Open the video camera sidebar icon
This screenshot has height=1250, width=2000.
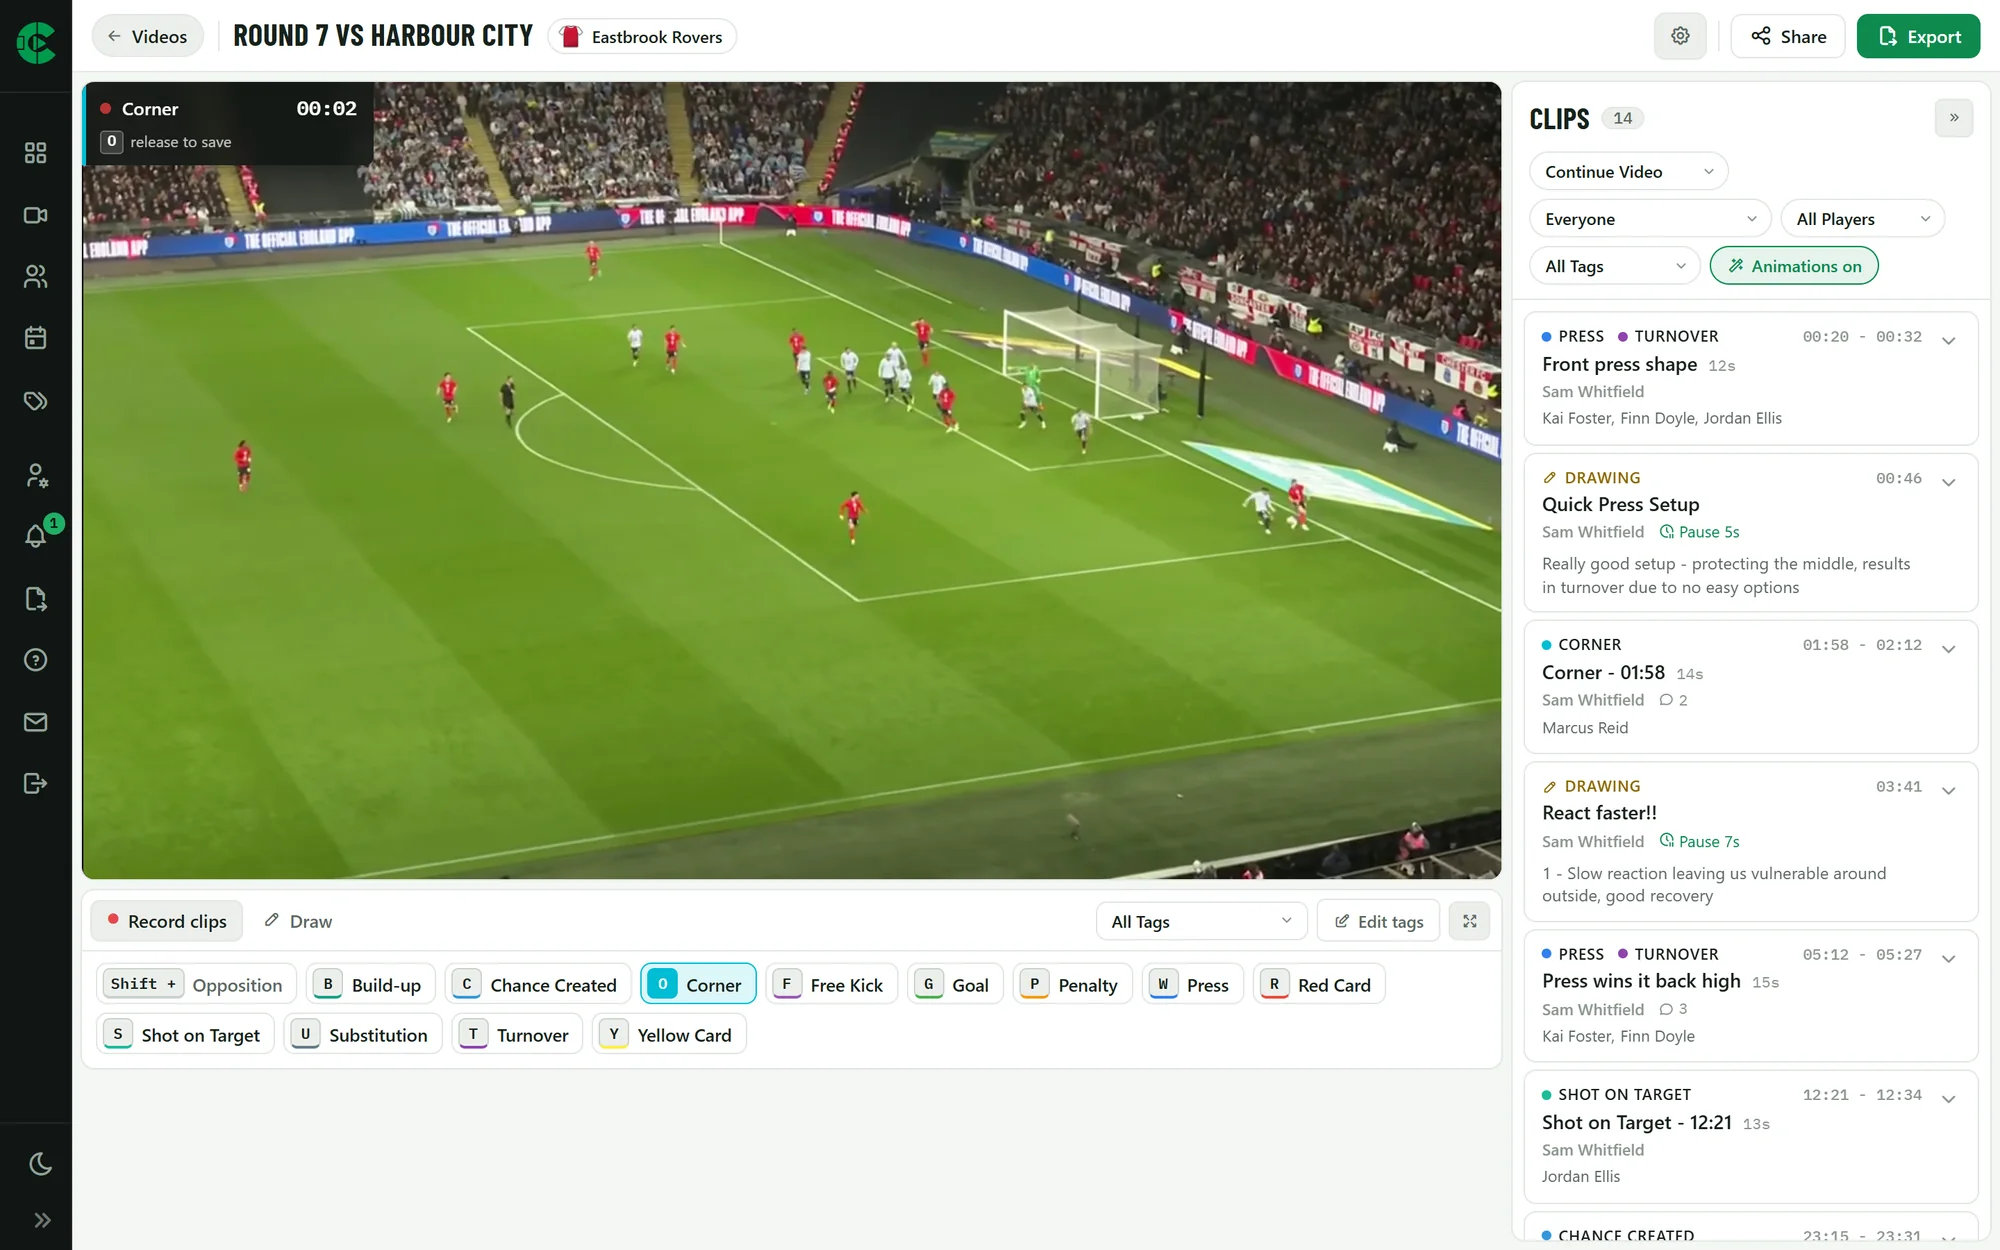[35, 215]
